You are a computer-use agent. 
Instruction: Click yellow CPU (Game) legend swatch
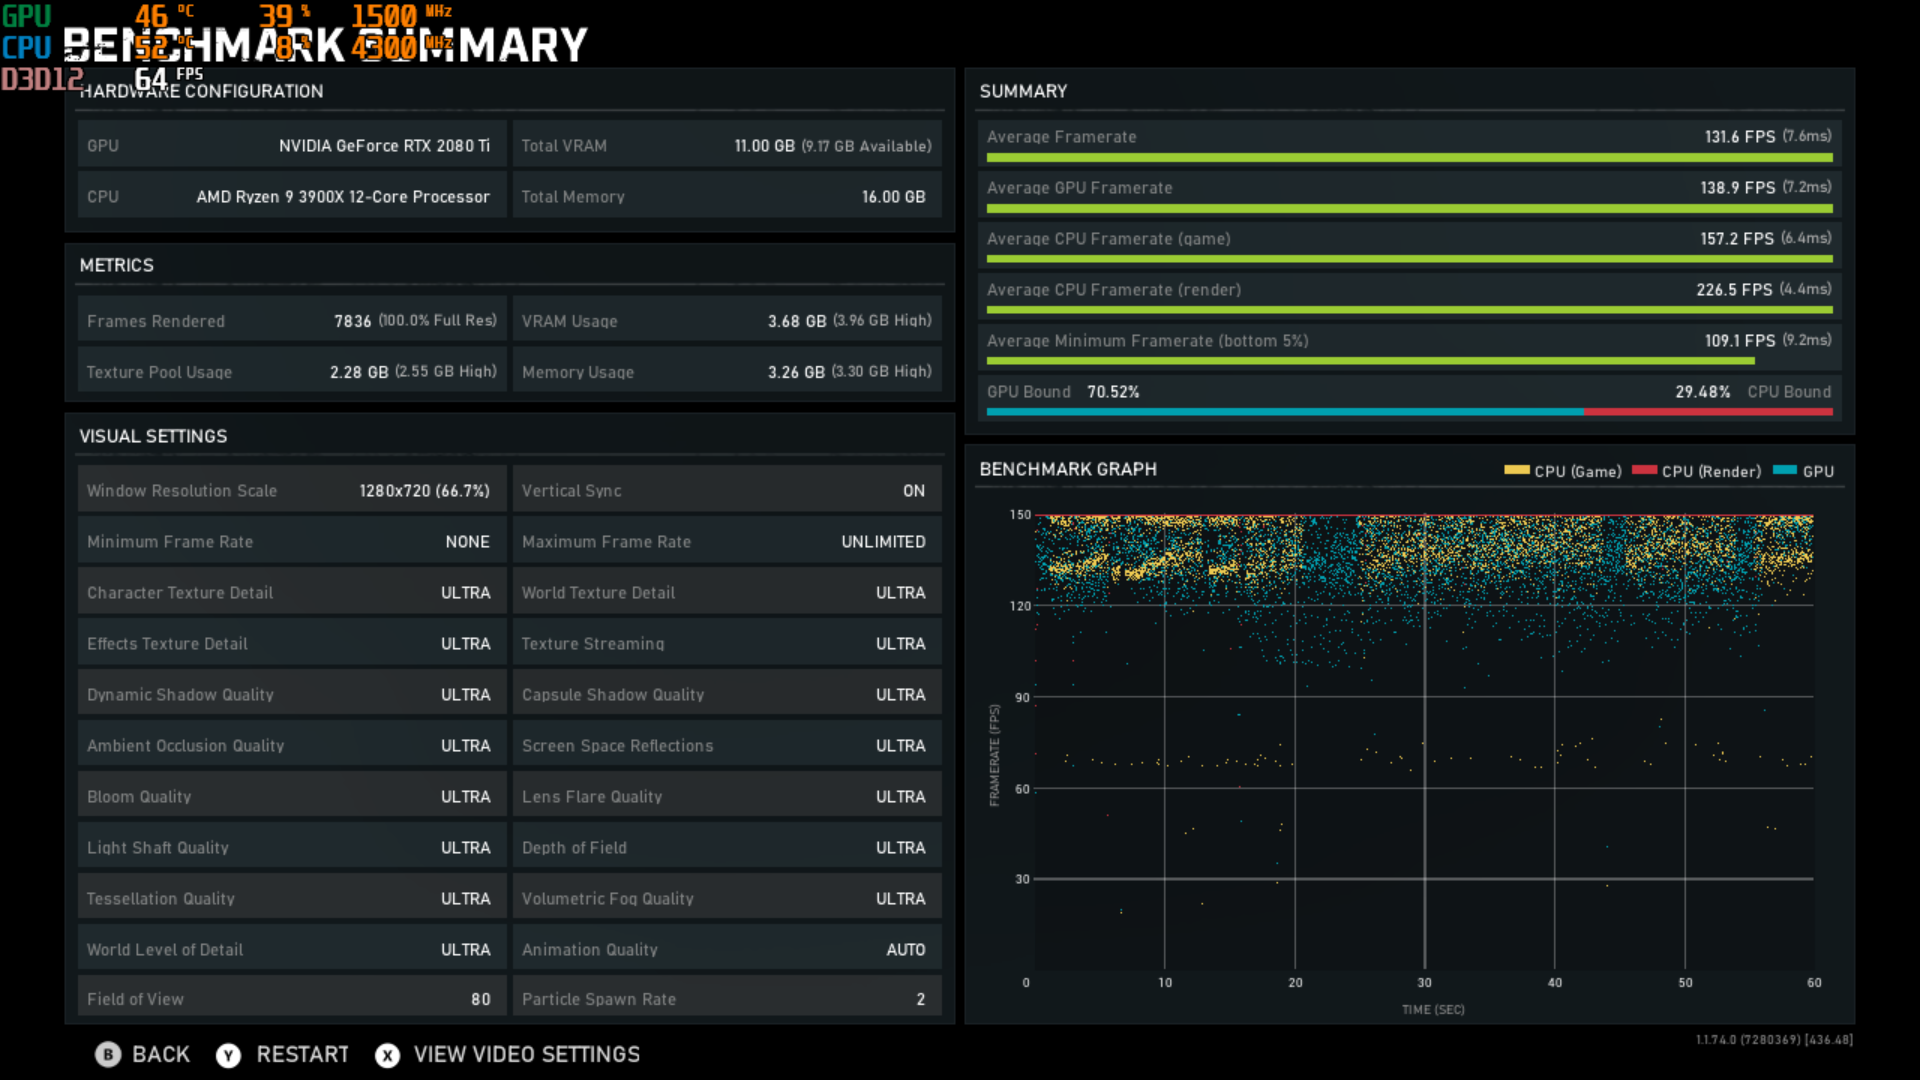coord(1516,470)
